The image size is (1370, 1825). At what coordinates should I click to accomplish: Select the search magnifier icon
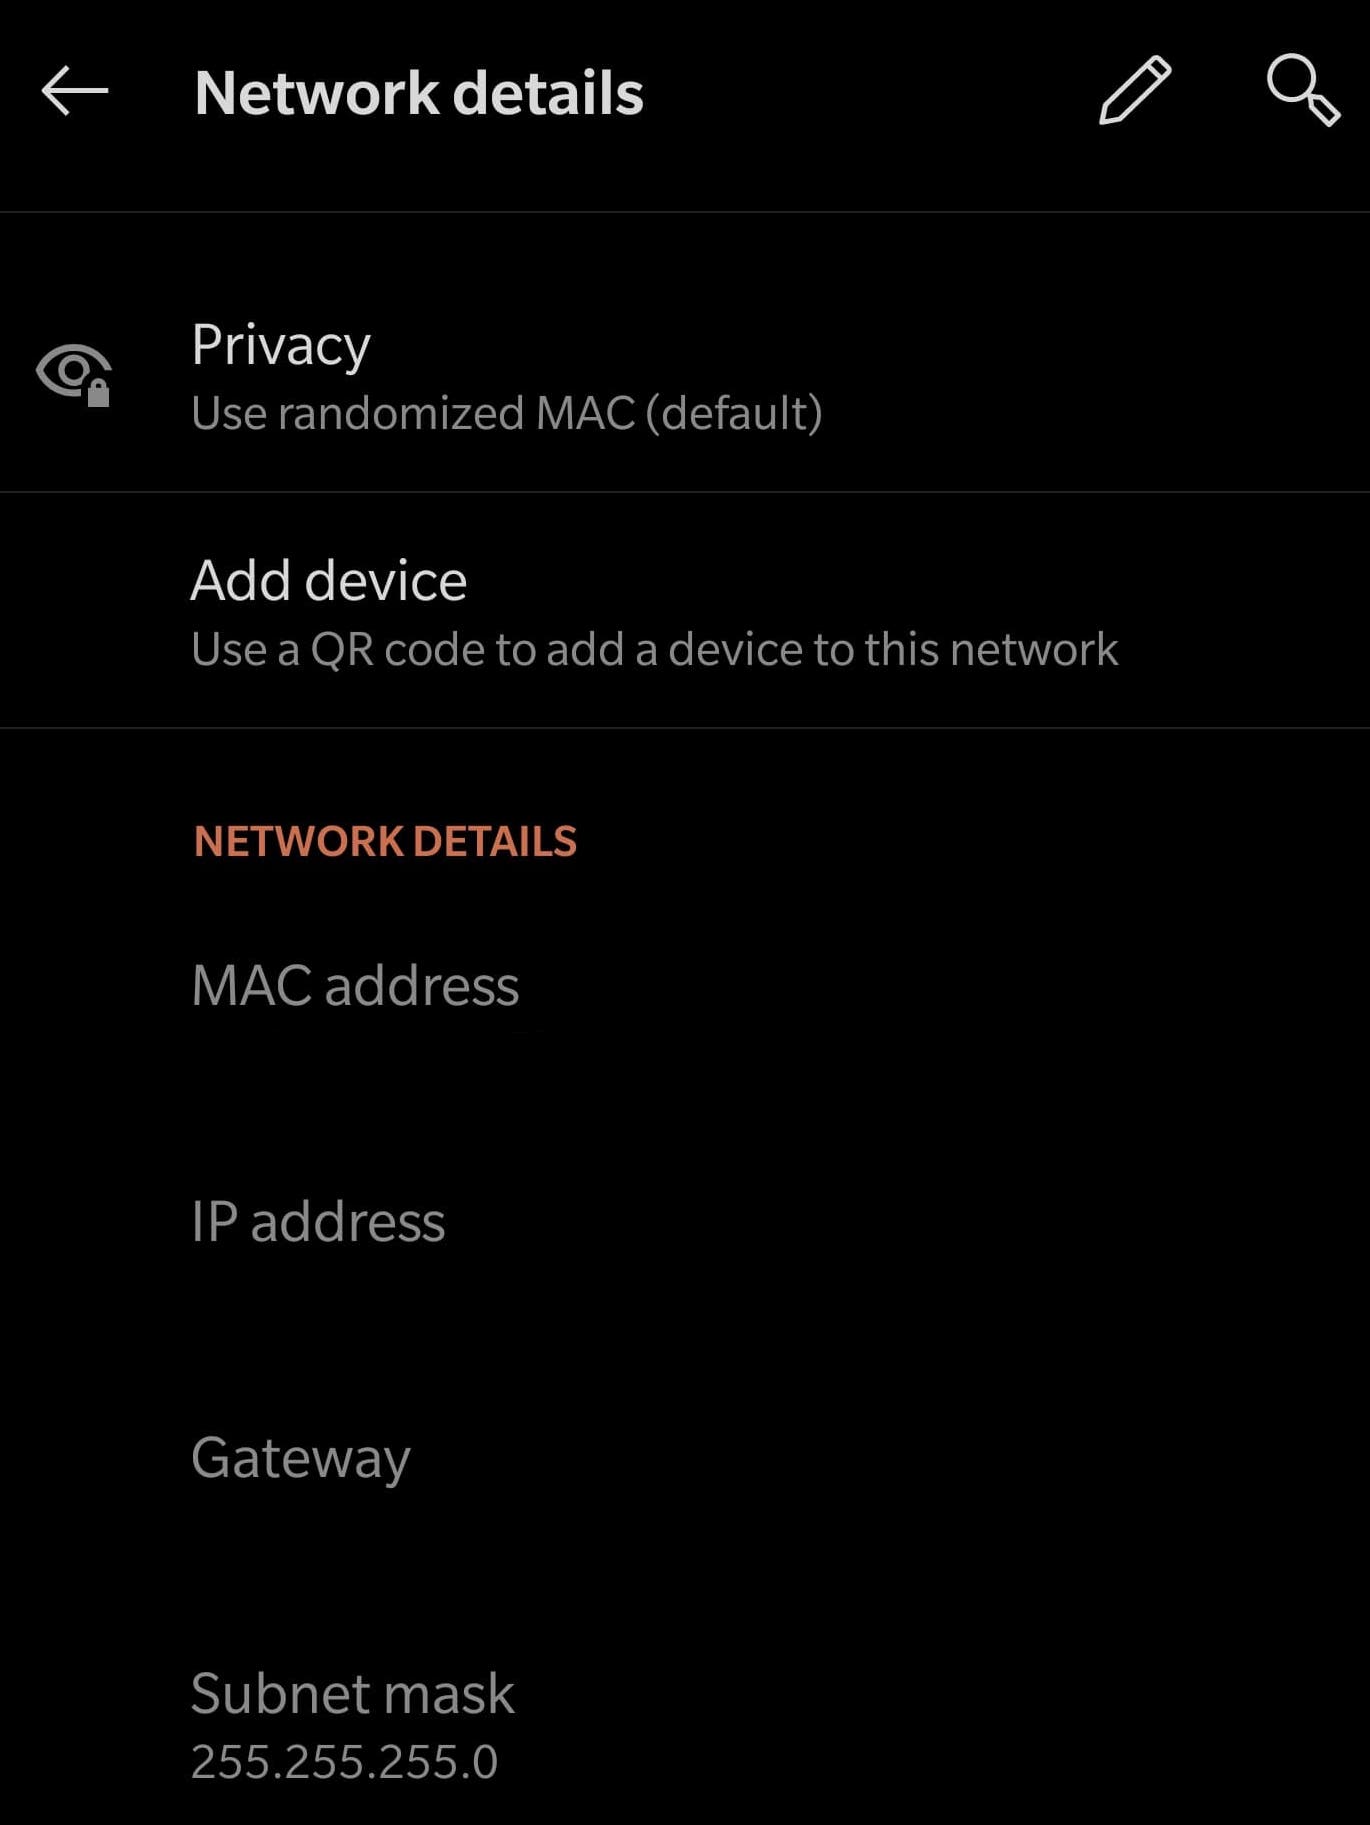point(1302,92)
